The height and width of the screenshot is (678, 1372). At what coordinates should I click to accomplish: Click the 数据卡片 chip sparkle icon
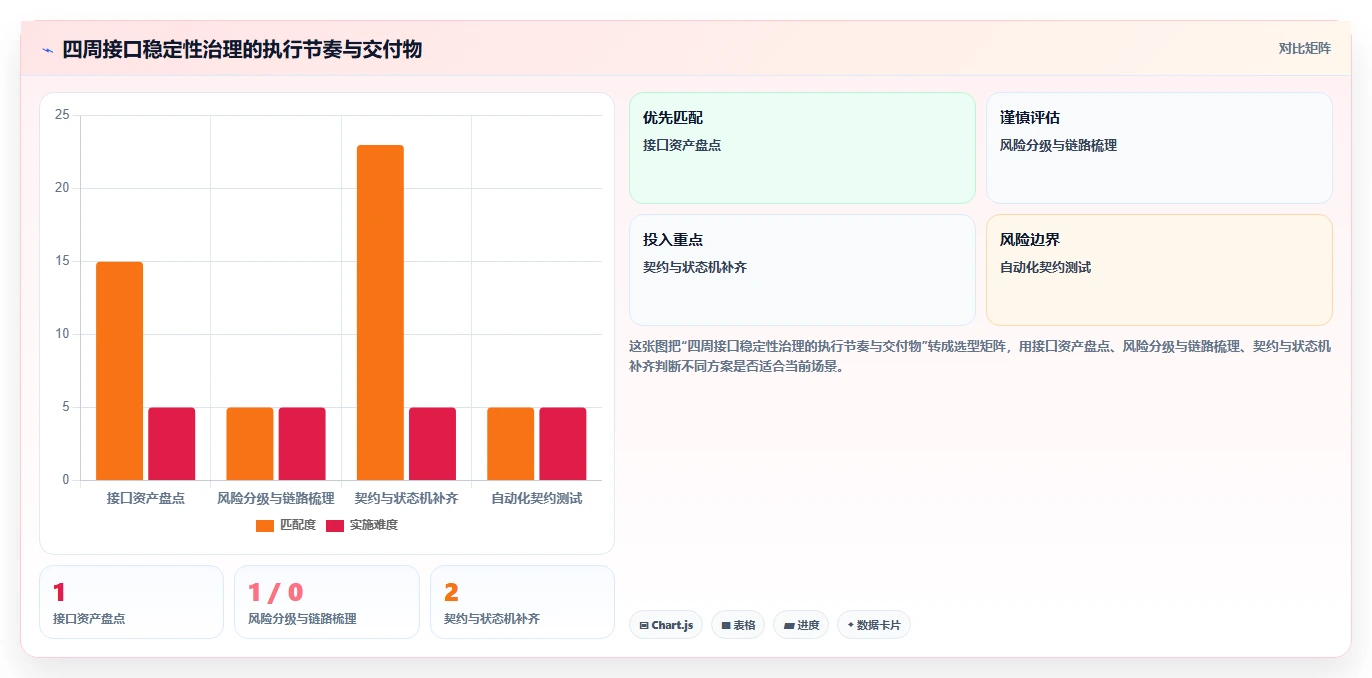850,625
